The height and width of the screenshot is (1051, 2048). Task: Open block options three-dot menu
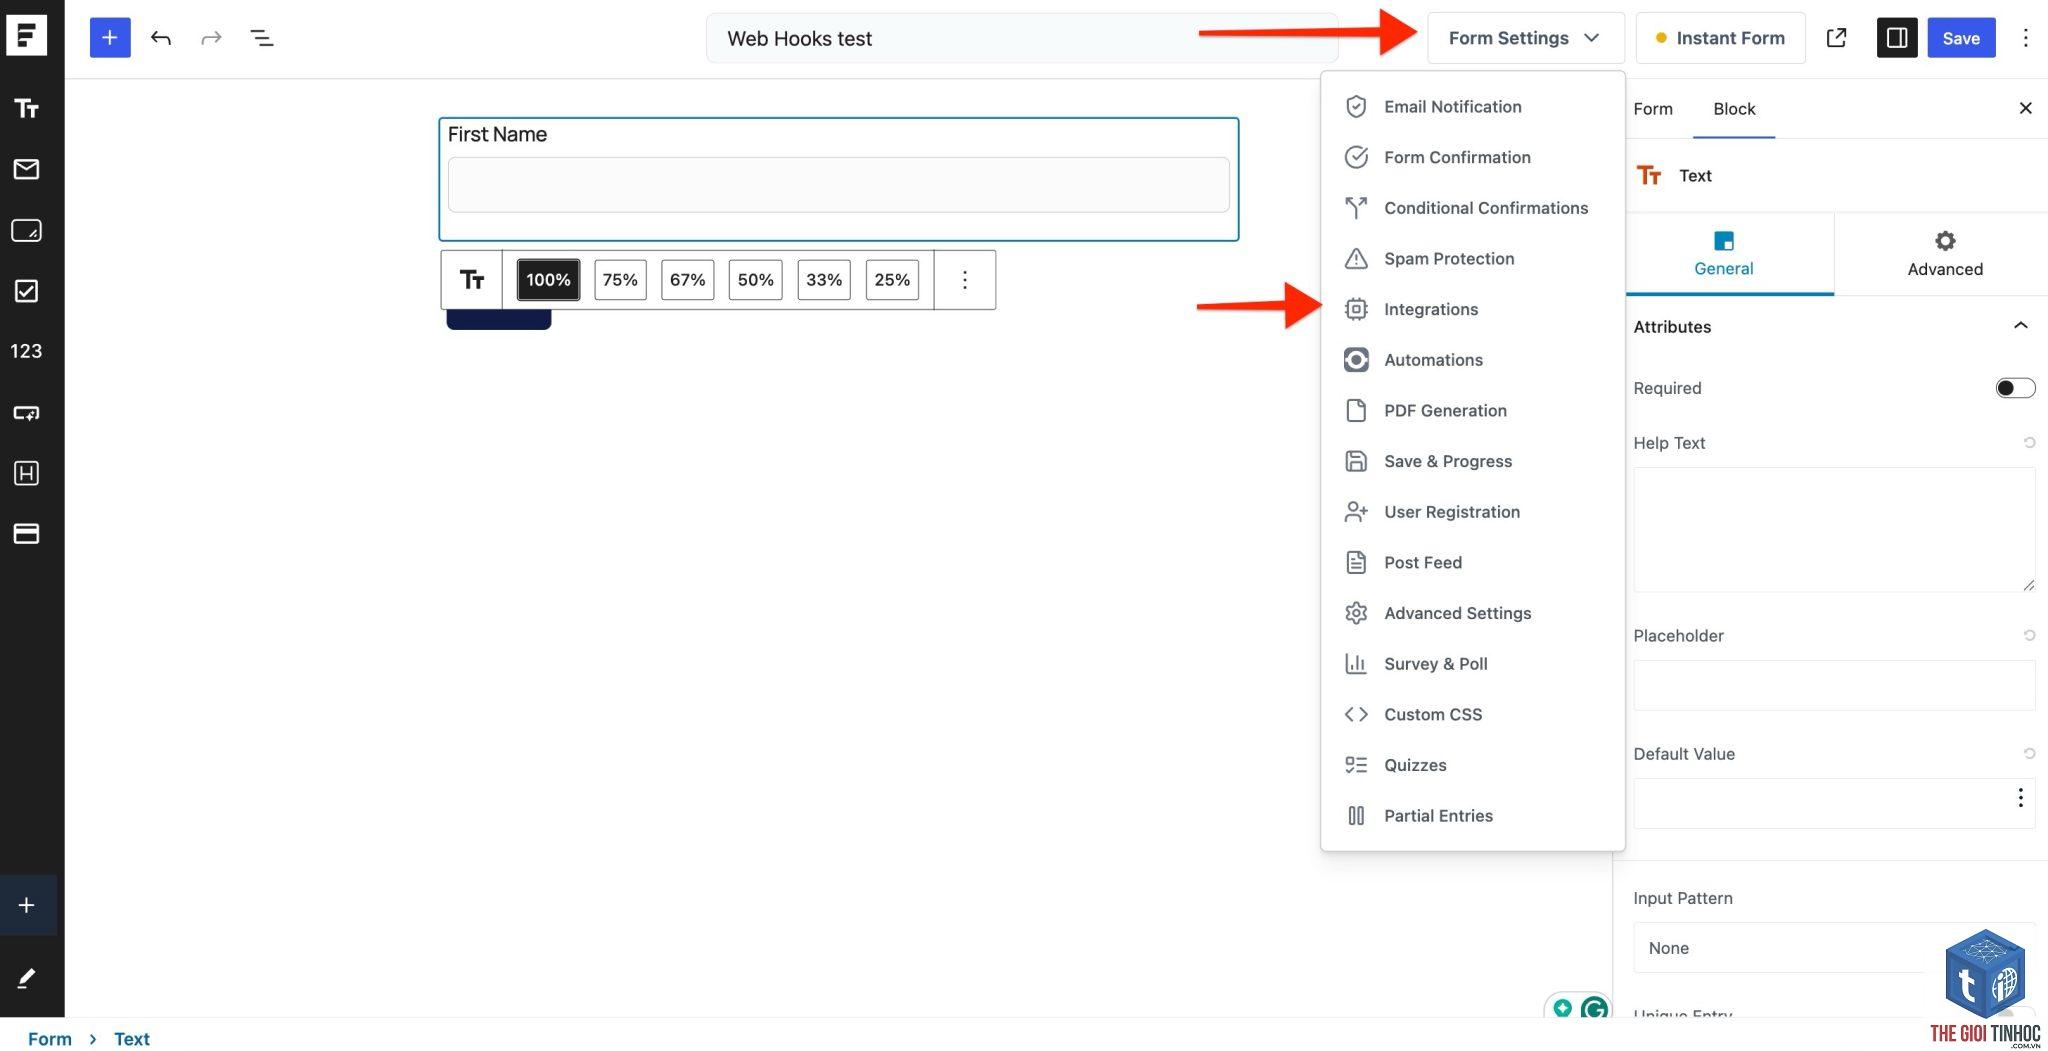point(965,280)
